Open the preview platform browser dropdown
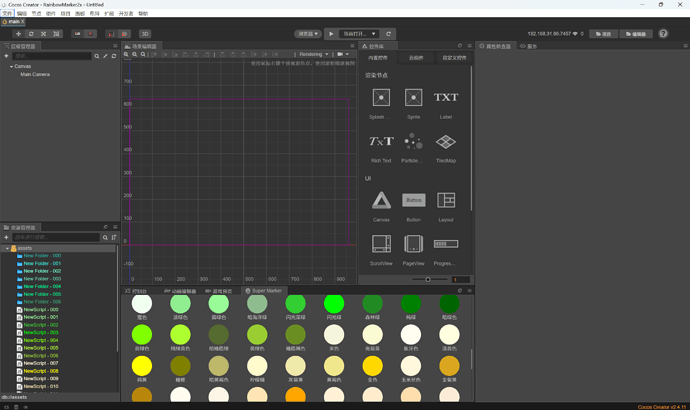Screen dimensions: 690x410 [308, 34]
